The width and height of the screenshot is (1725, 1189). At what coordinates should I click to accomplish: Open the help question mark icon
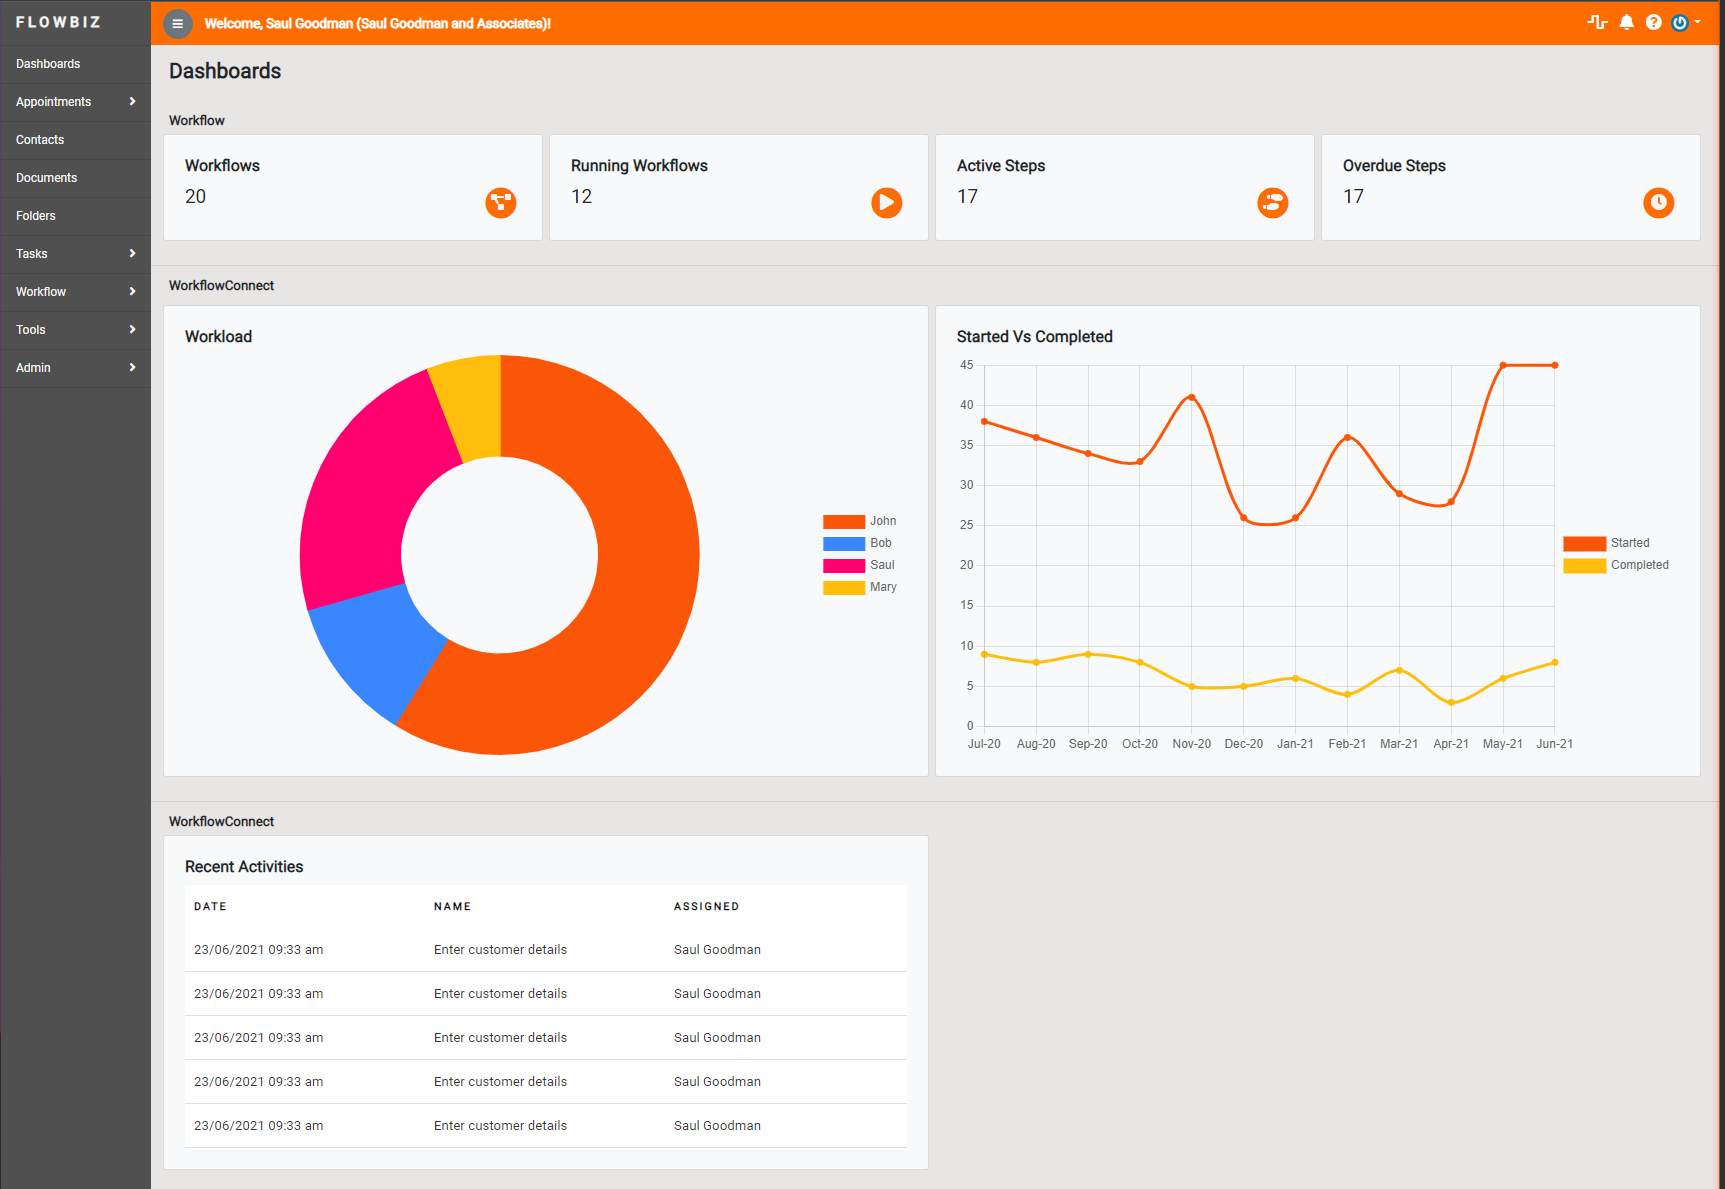pos(1653,21)
